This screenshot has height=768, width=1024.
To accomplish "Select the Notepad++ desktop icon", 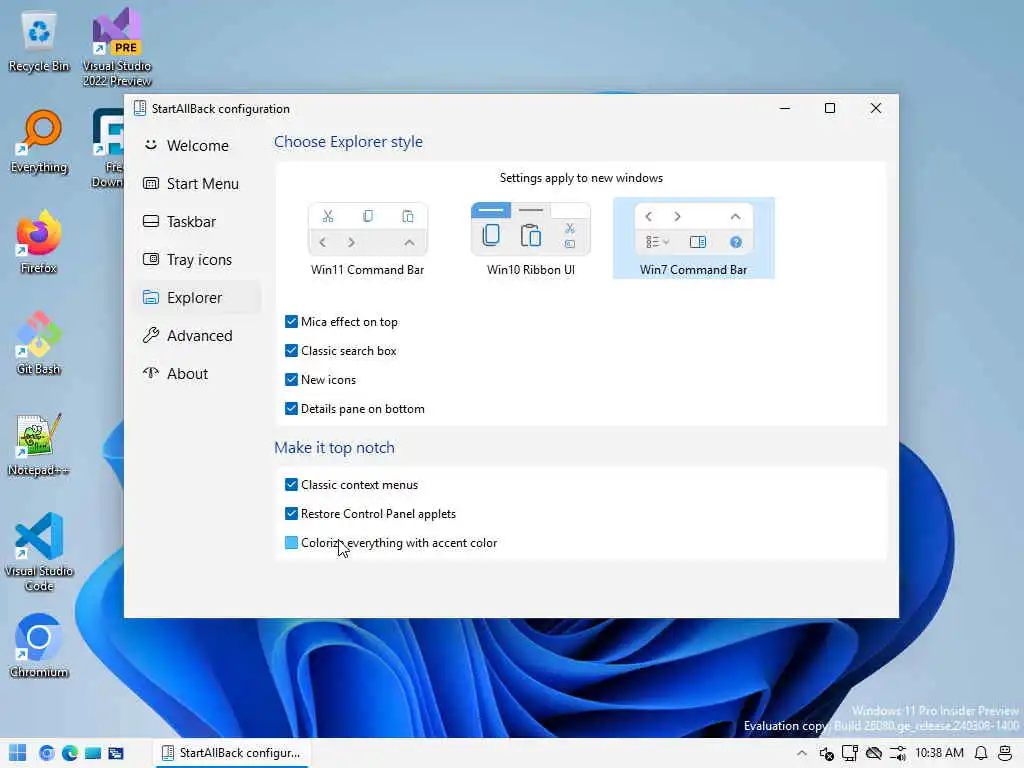I will click(39, 445).
